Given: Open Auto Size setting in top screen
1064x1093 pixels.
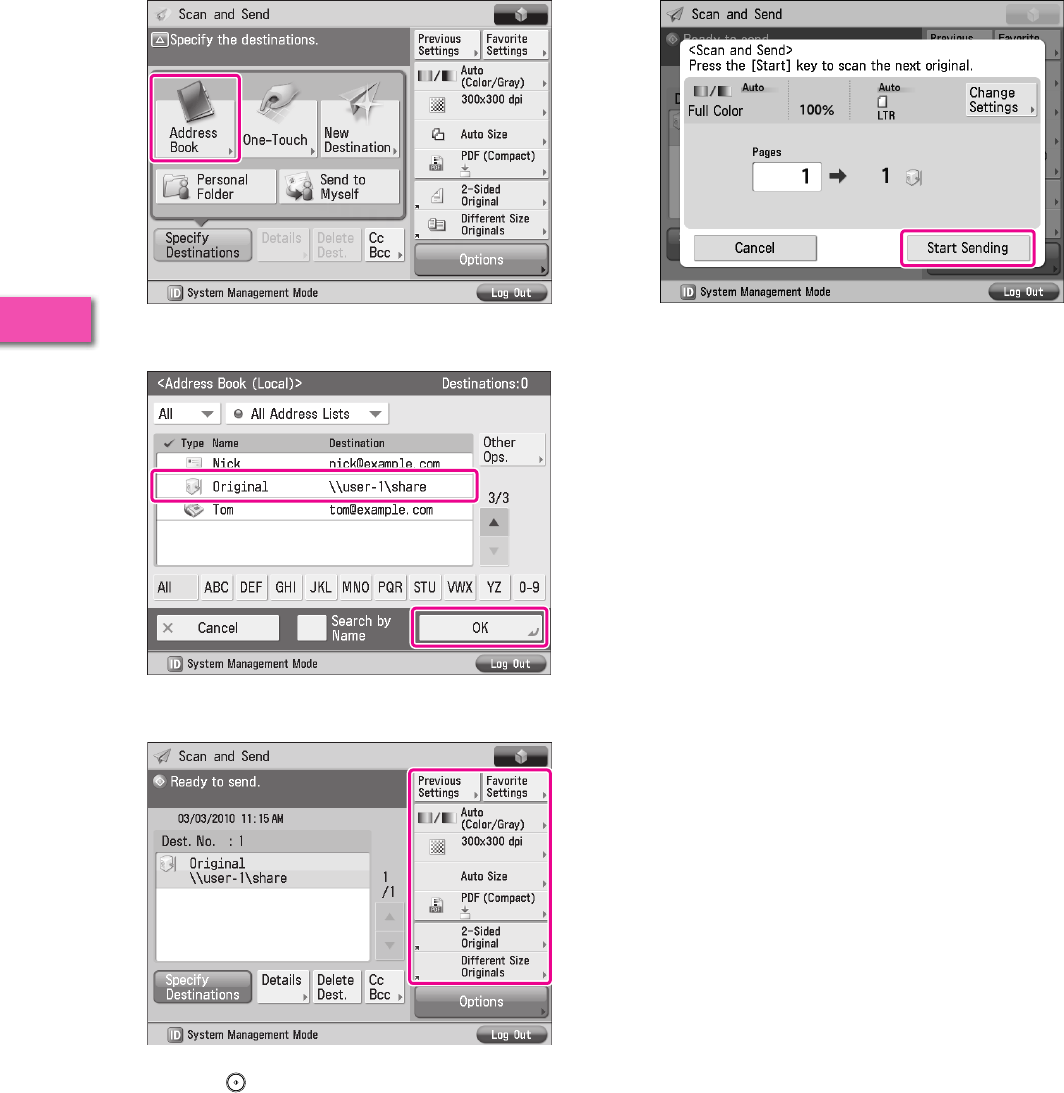Looking at the screenshot, I should (481, 135).
